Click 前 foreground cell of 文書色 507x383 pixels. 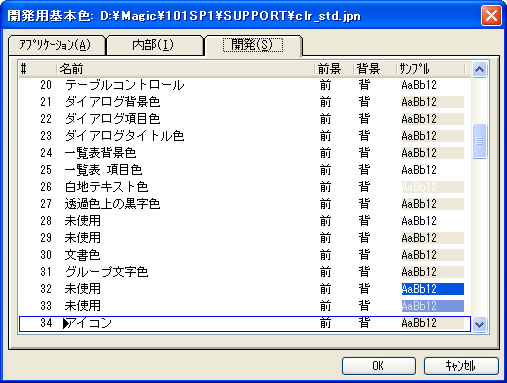point(326,255)
